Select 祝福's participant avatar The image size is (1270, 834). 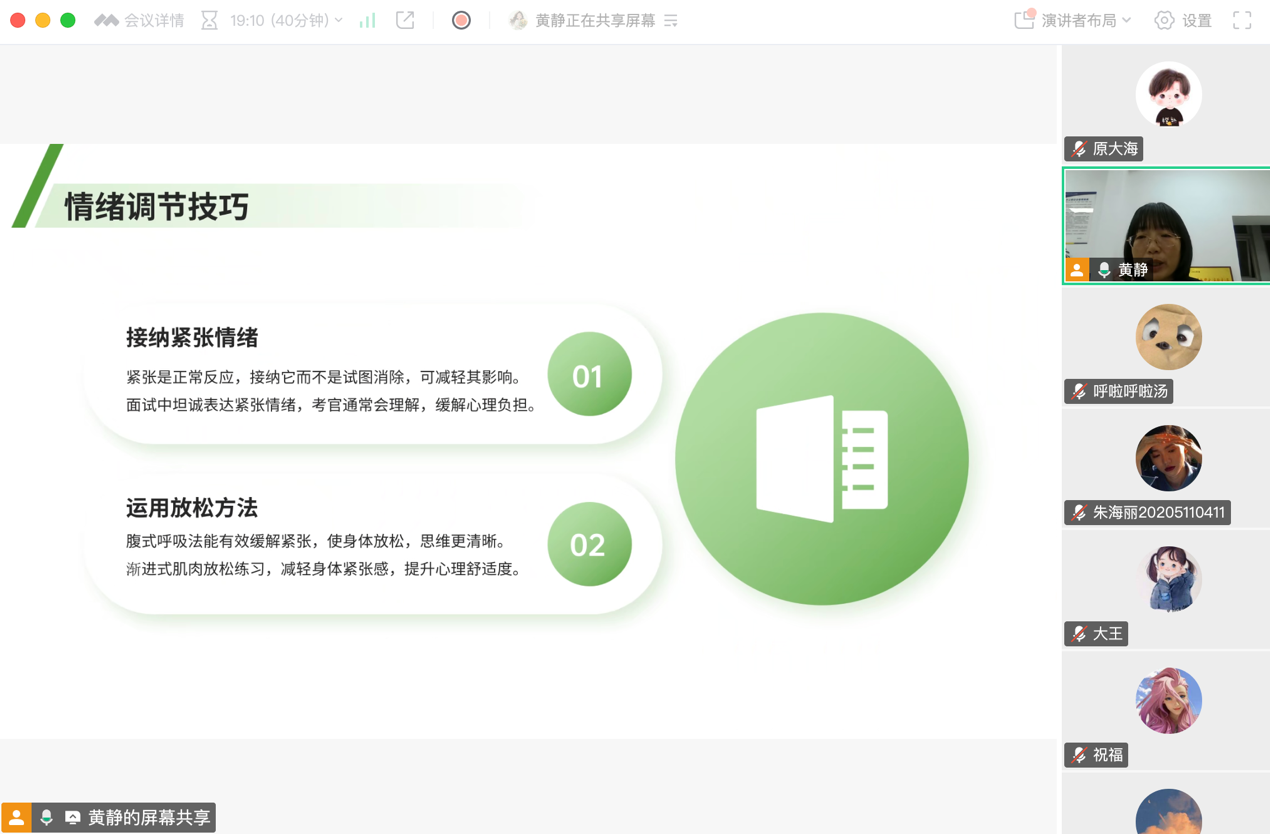(x=1168, y=700)
